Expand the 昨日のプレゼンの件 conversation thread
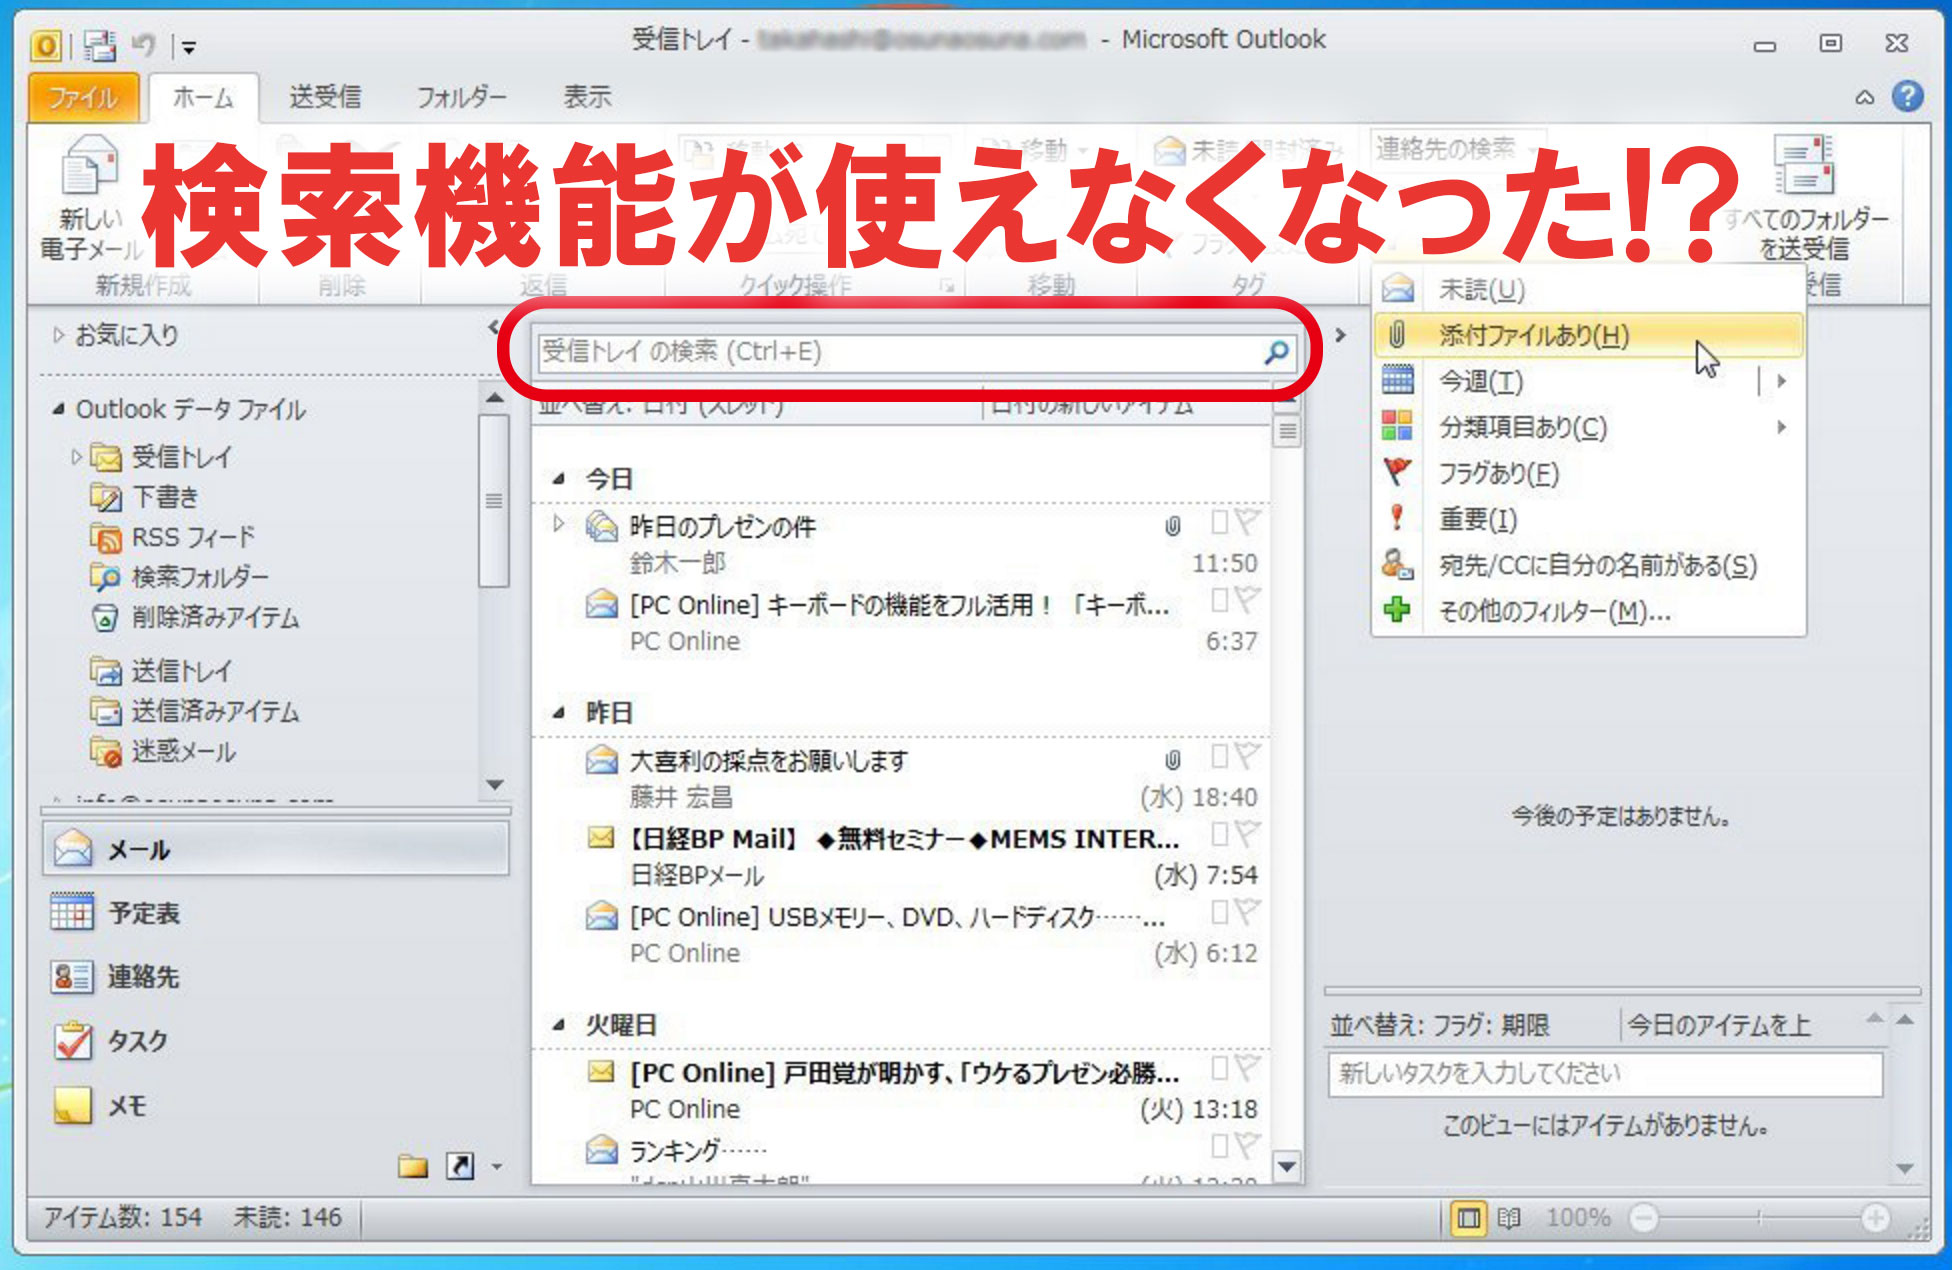The width and height of the screenshot is (1952, 1270). tap(559, 523)
